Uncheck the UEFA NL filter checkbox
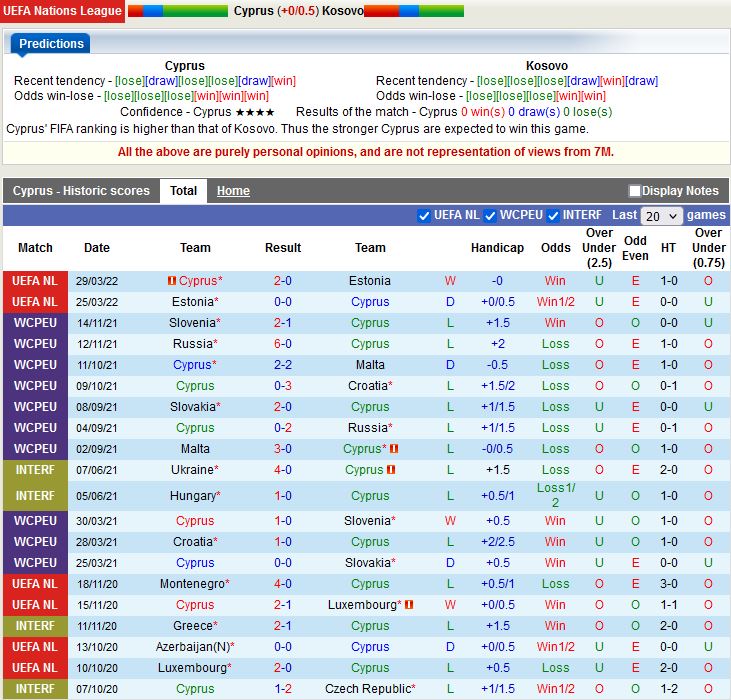 424,215
